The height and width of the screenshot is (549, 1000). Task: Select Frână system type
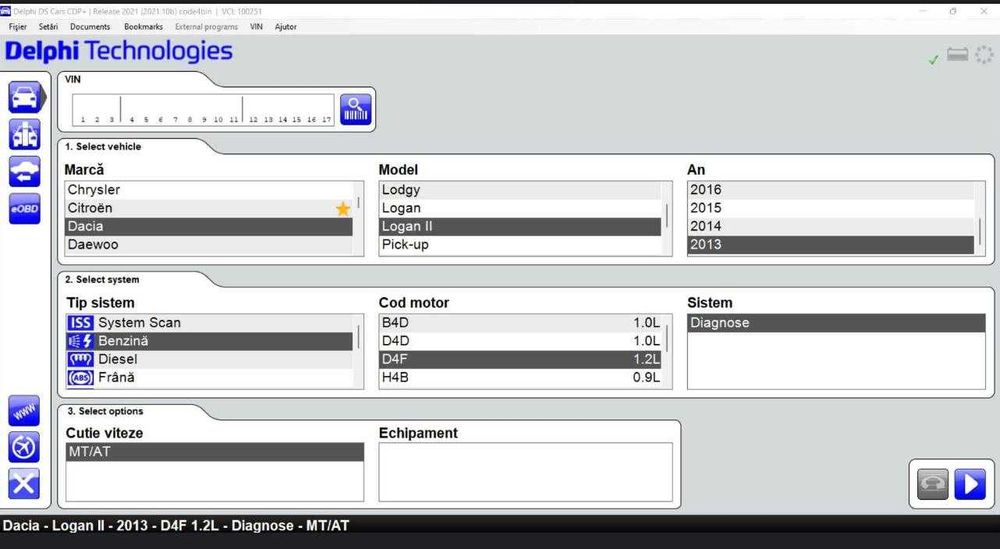click(x=209, y=377)
